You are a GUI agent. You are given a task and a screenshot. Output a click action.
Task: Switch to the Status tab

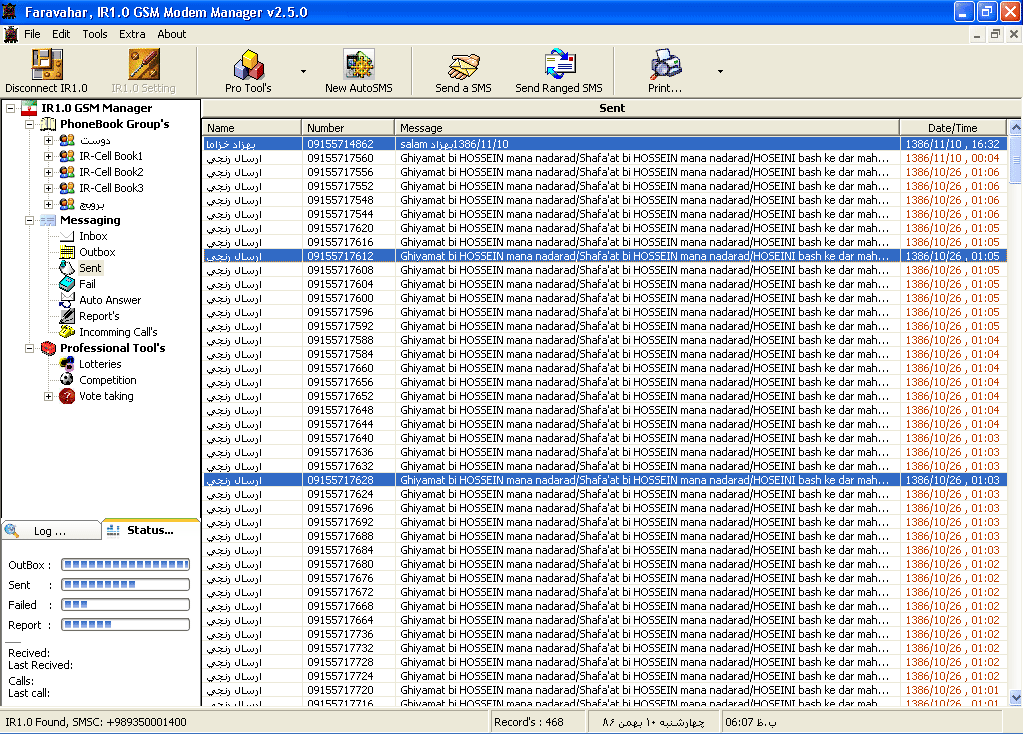coord(150,530)
